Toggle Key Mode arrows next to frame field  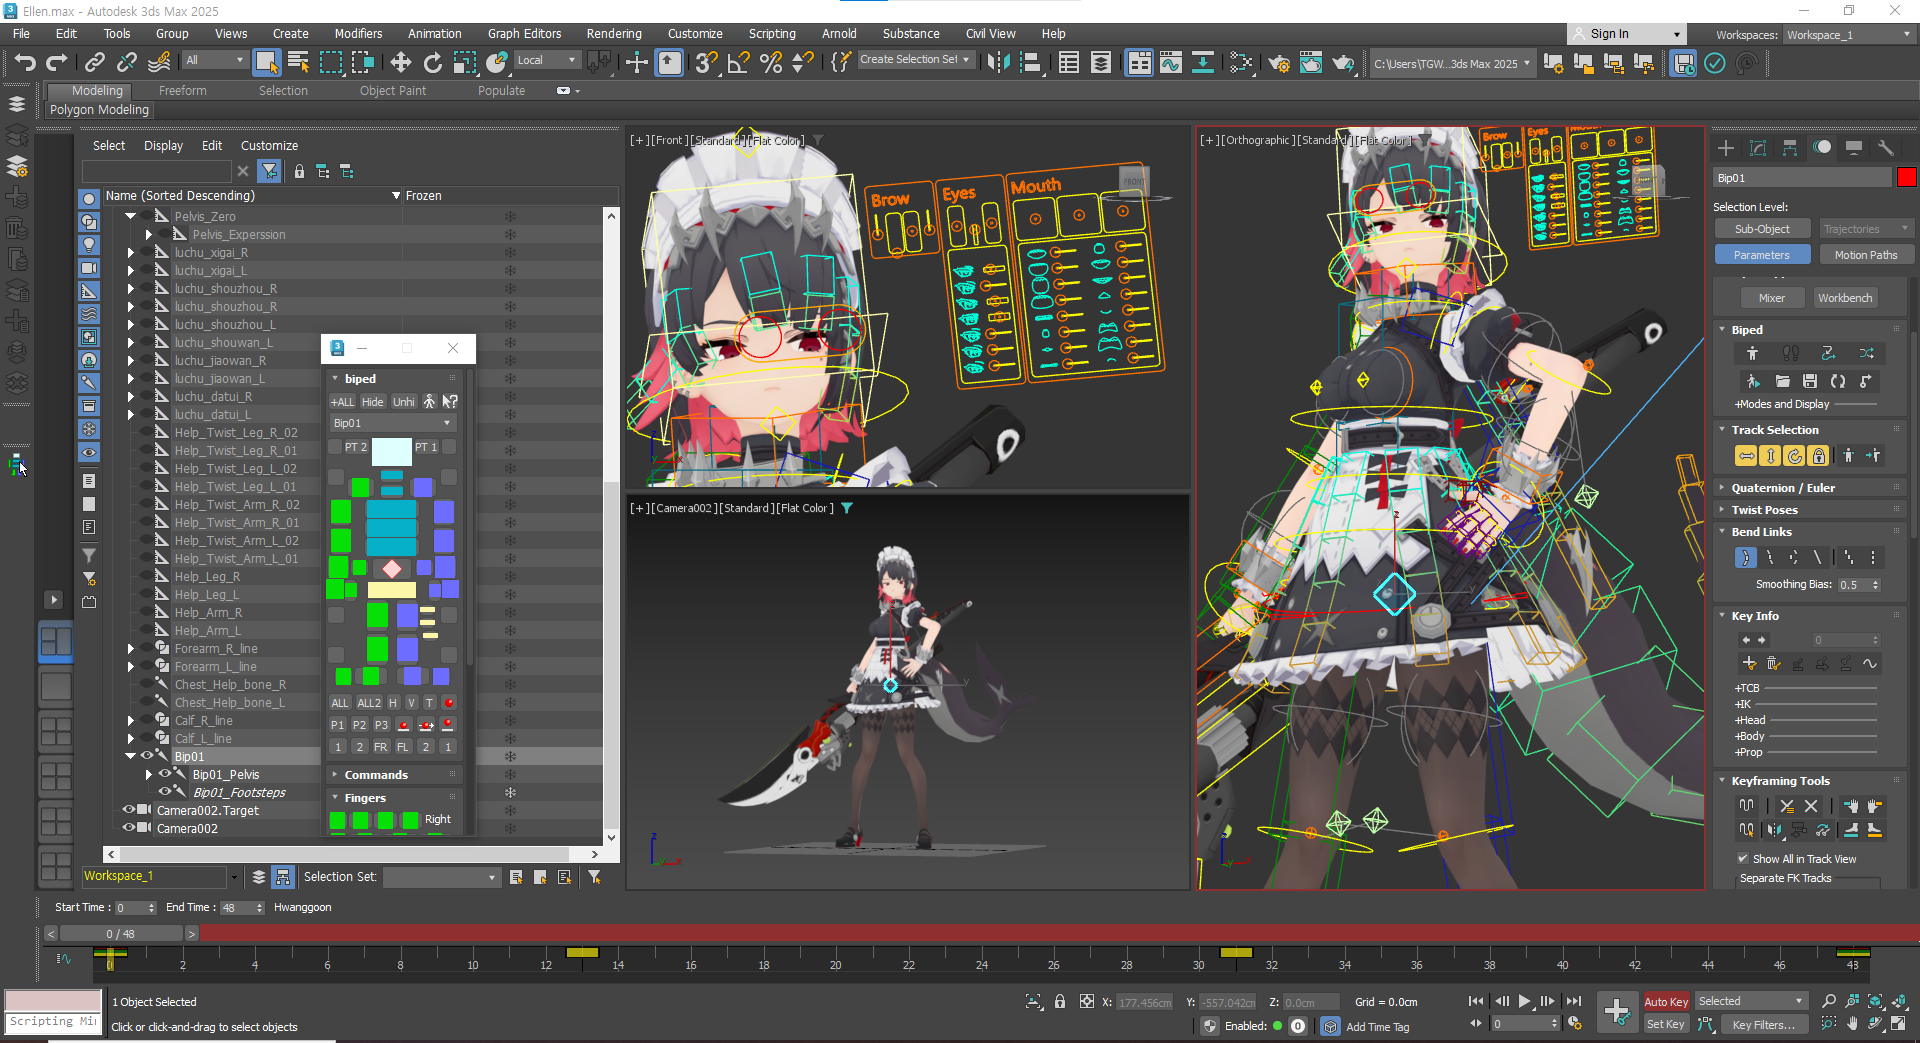1476,1024
